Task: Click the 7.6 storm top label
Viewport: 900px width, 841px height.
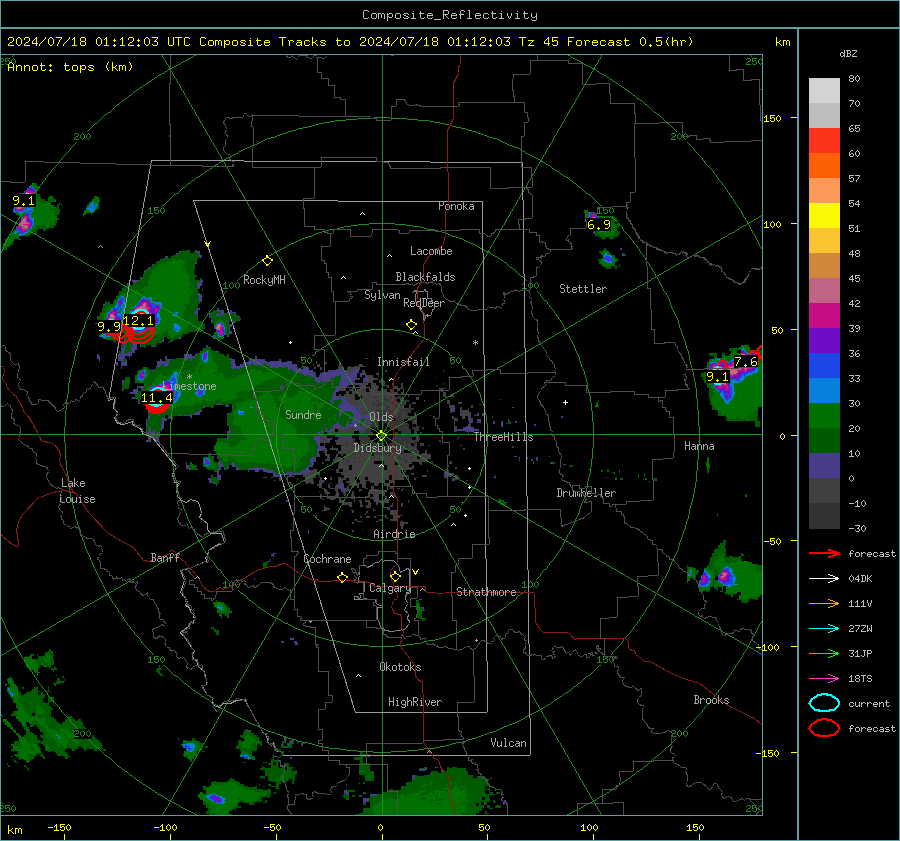Action: (746, 362)
